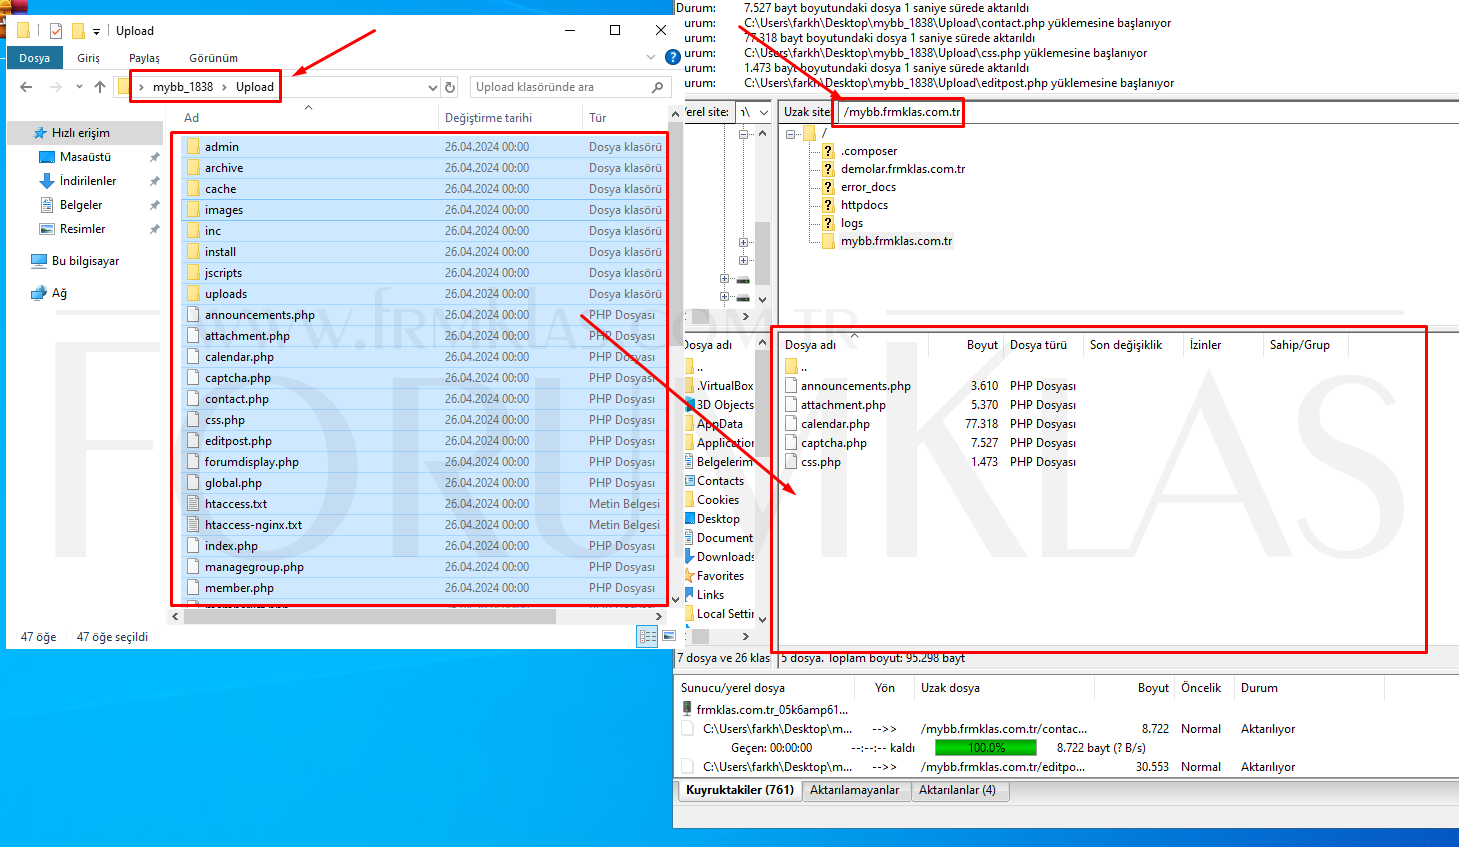Switch to the Aktarılamayanlar tab
The image size is (1459, 847).
(854, 790)
